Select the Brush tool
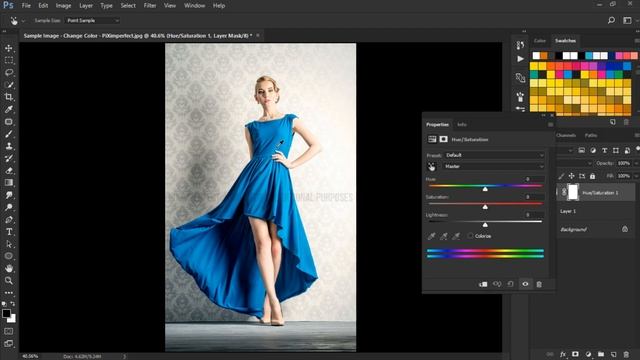 pos(9,134)
